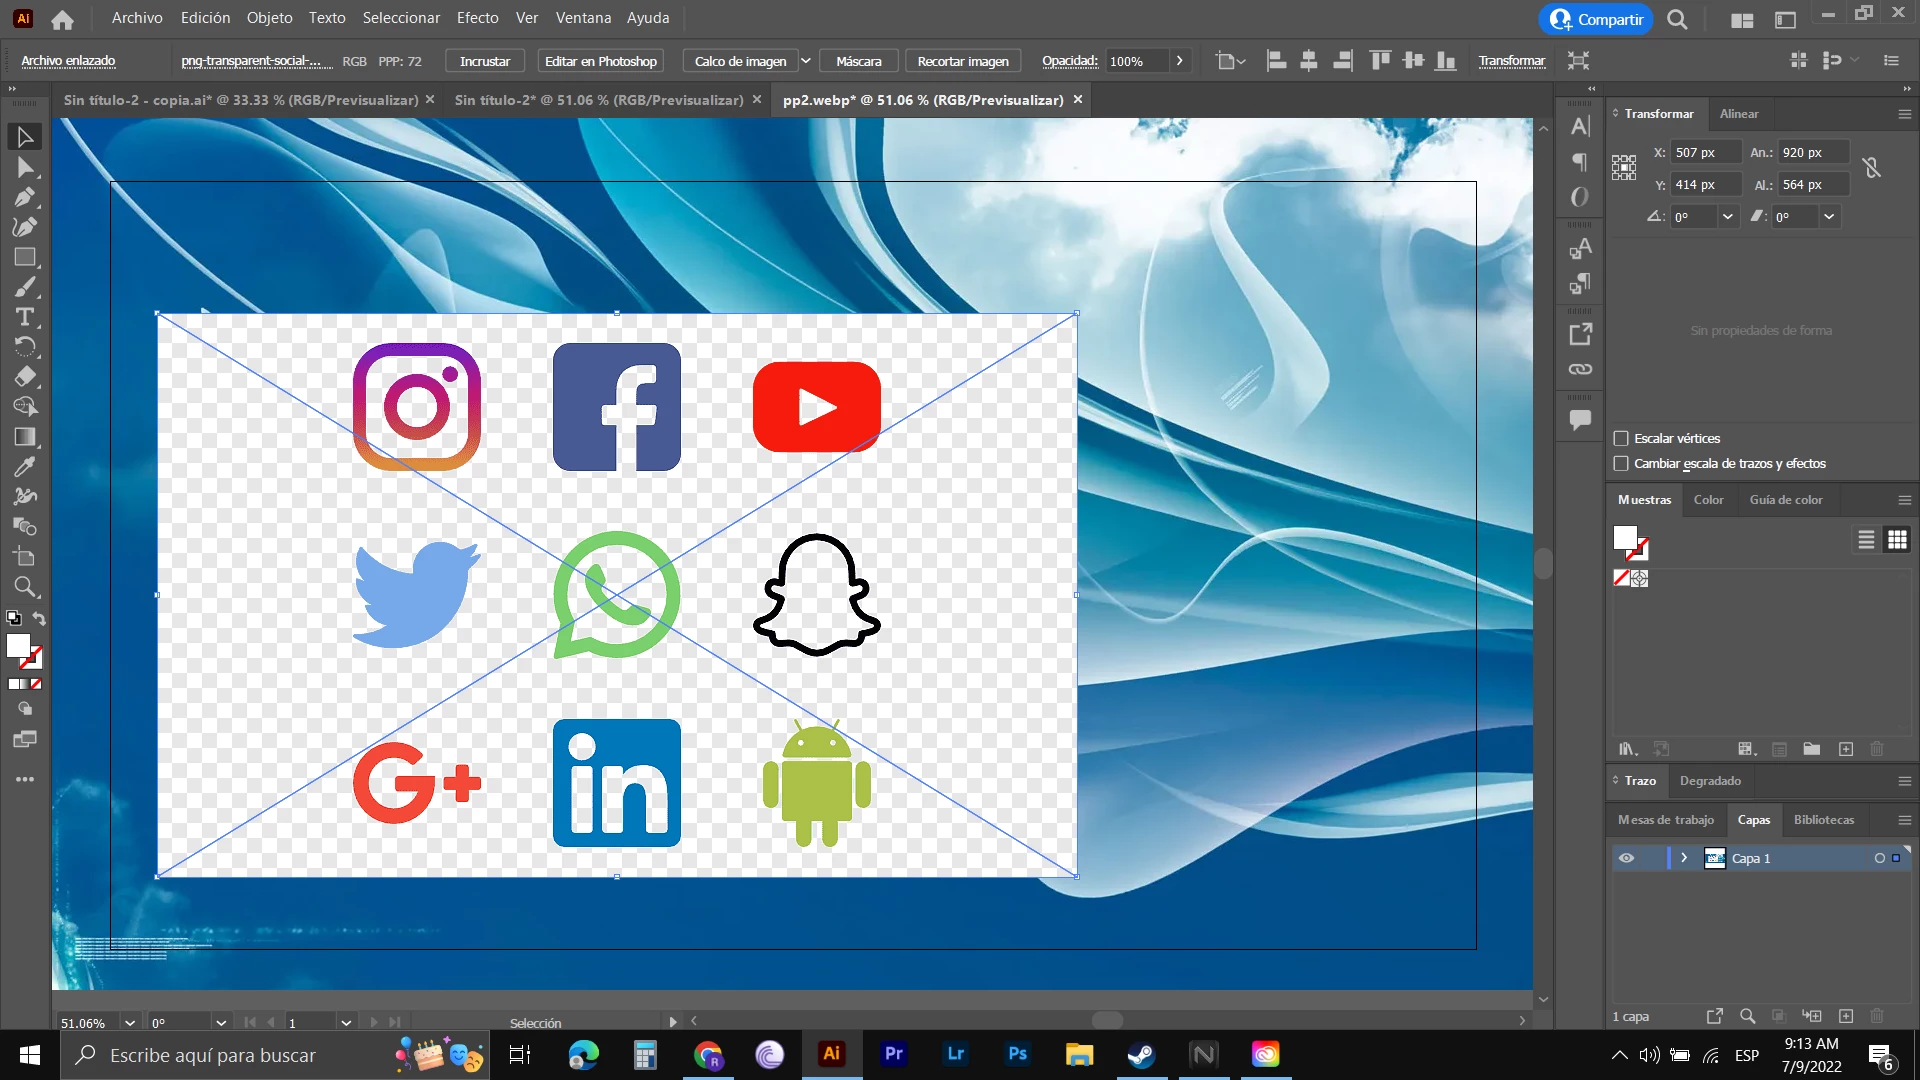Select the Eraser tool

click(x=25, y=377)
